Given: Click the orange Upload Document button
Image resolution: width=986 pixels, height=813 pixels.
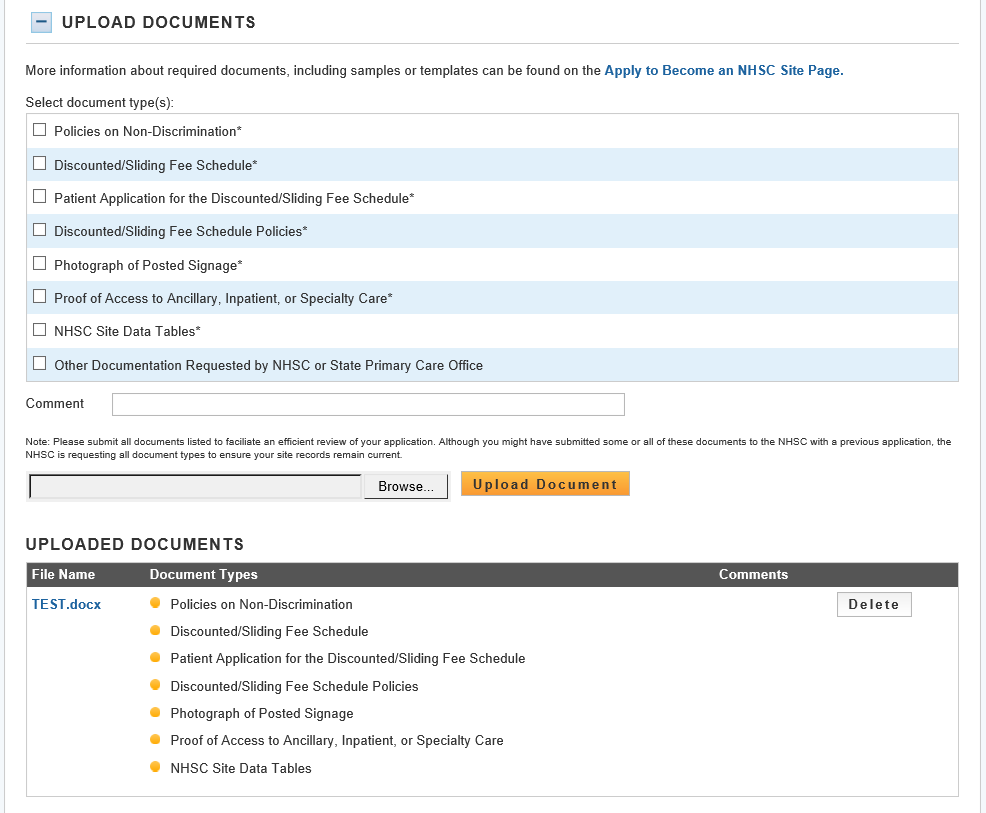Looking at the screenshot, I should [x=545, y=484].
